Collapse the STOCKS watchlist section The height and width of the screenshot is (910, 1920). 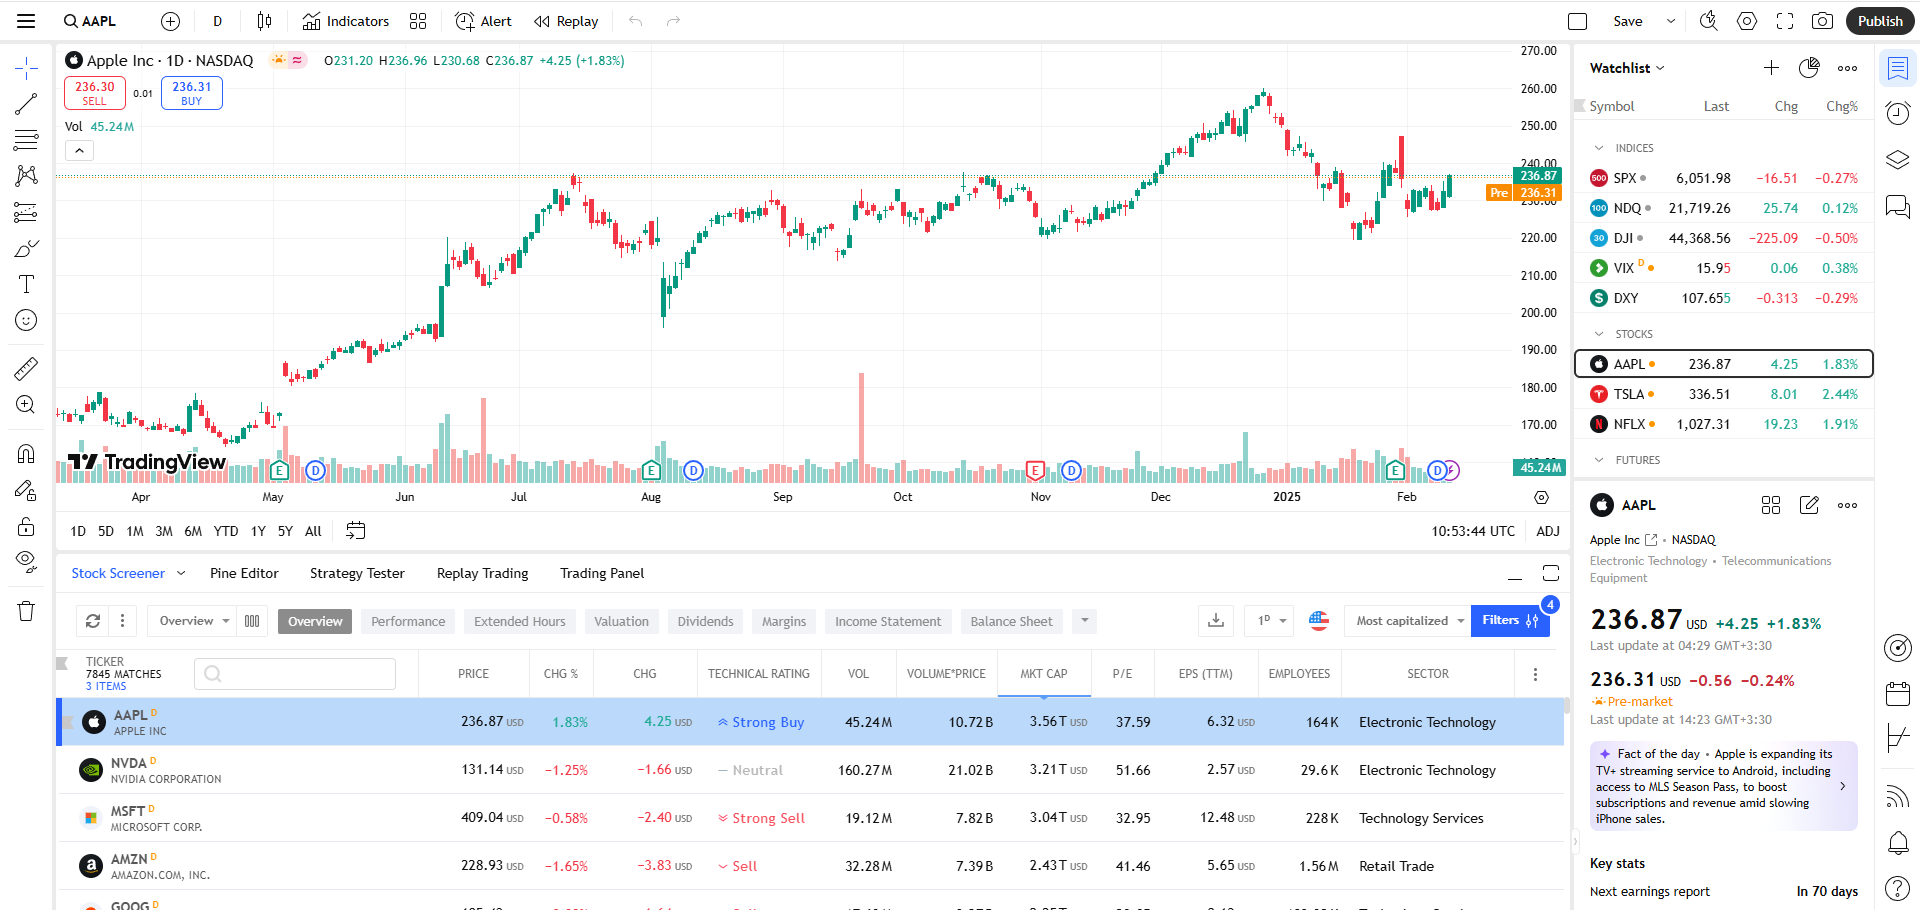(x=1599, y=334)
